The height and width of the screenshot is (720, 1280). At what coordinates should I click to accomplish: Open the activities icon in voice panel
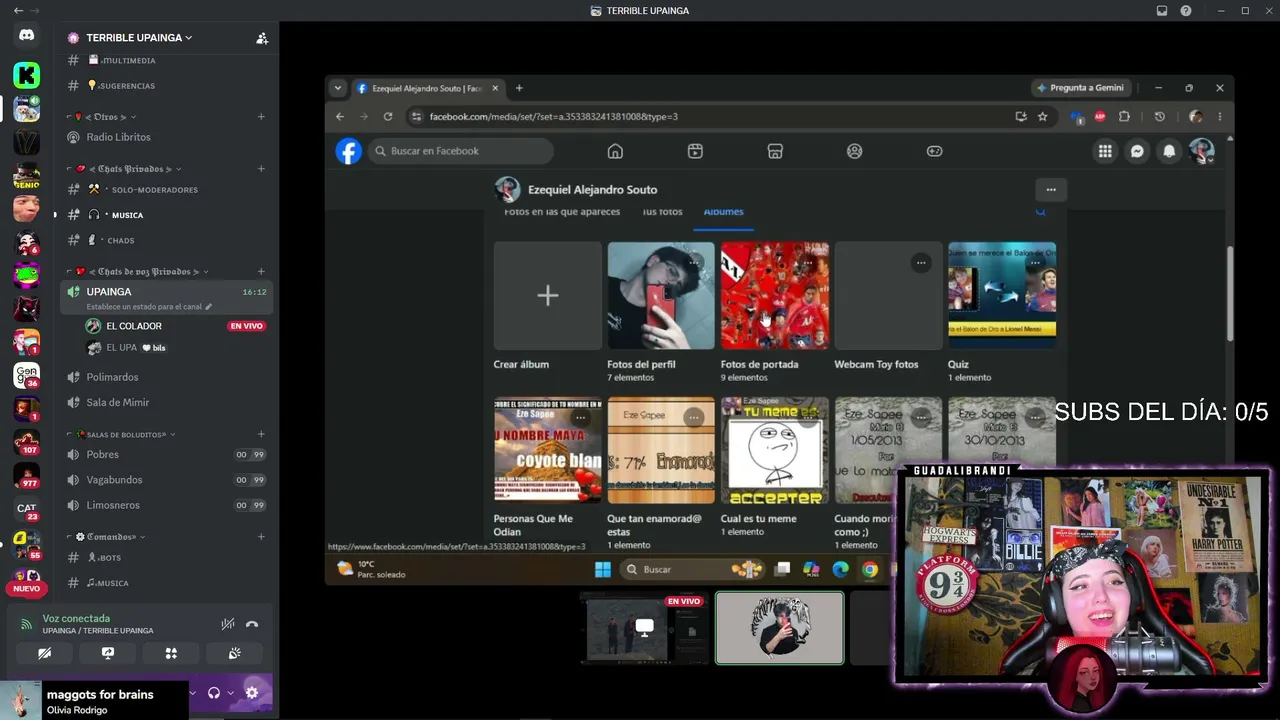click(x=171, y=653)
